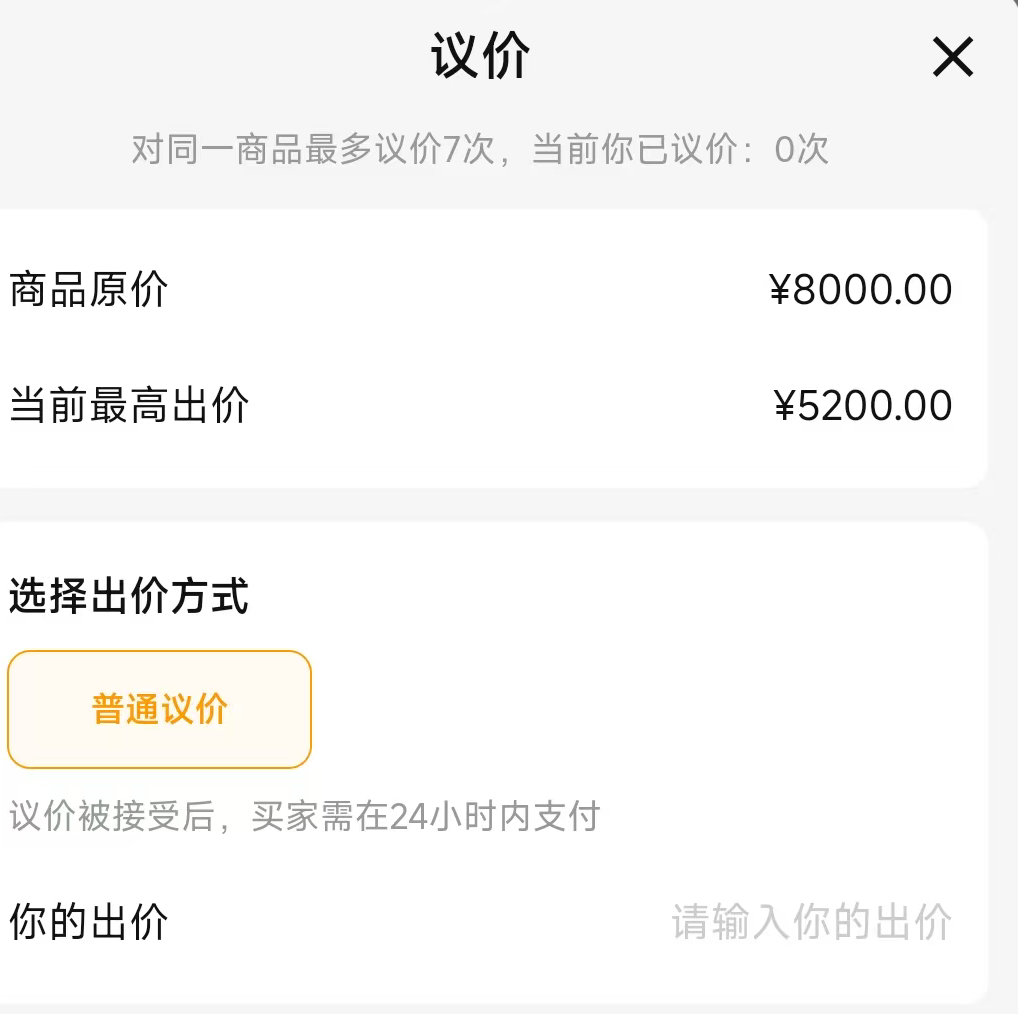The image size is (1018, 1014).
Task: Click the 0次 bargain count number
Action: [x=801, y=150]
